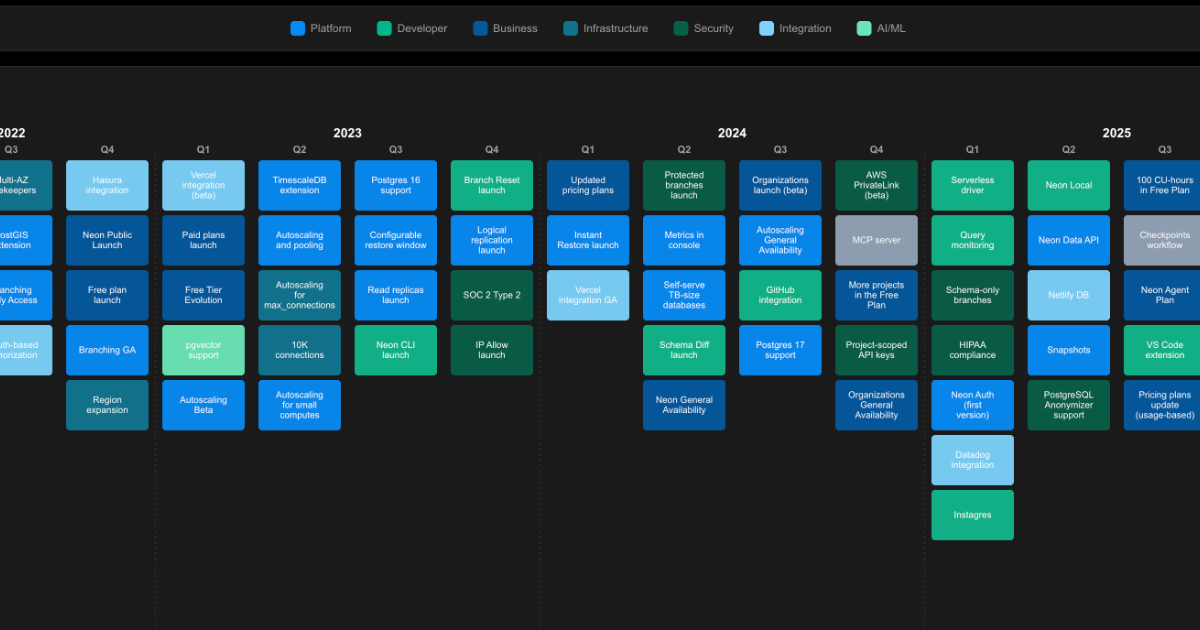
Task: Open the Hasura integration card
Action: (107, 185)
